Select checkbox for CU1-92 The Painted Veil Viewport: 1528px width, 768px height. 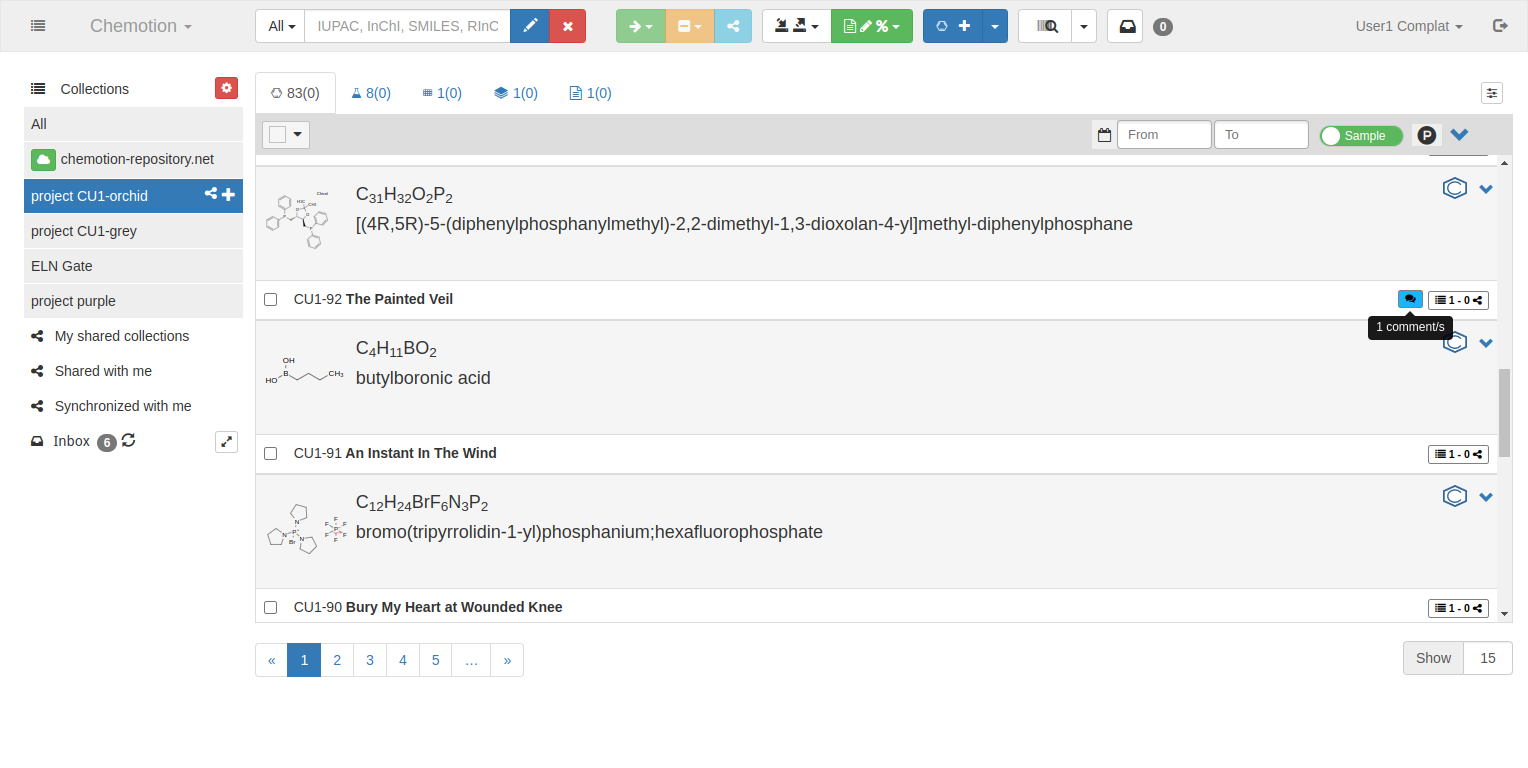pos(271,299)
